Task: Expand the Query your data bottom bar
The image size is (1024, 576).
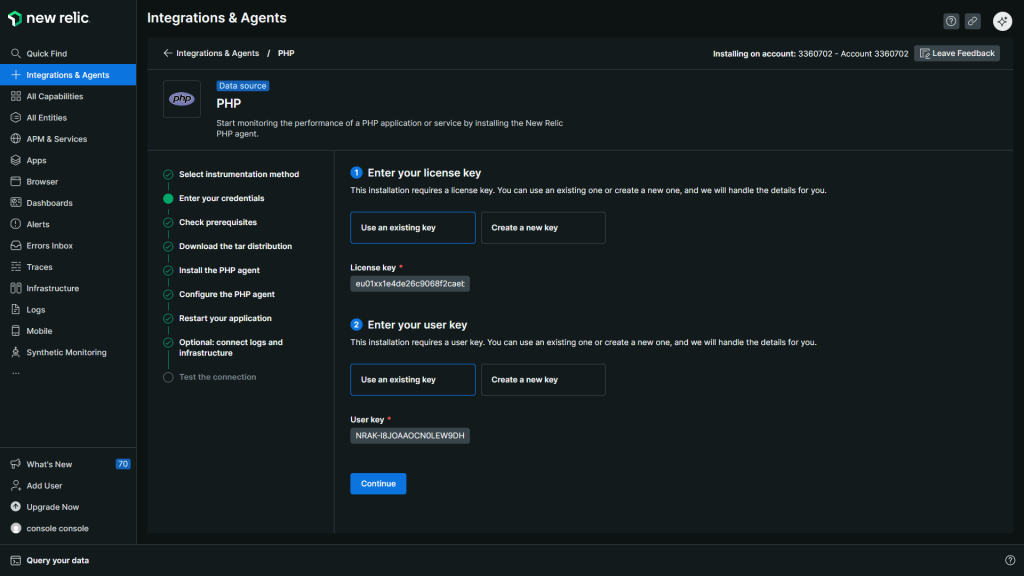Action: (x=58, y=560)
